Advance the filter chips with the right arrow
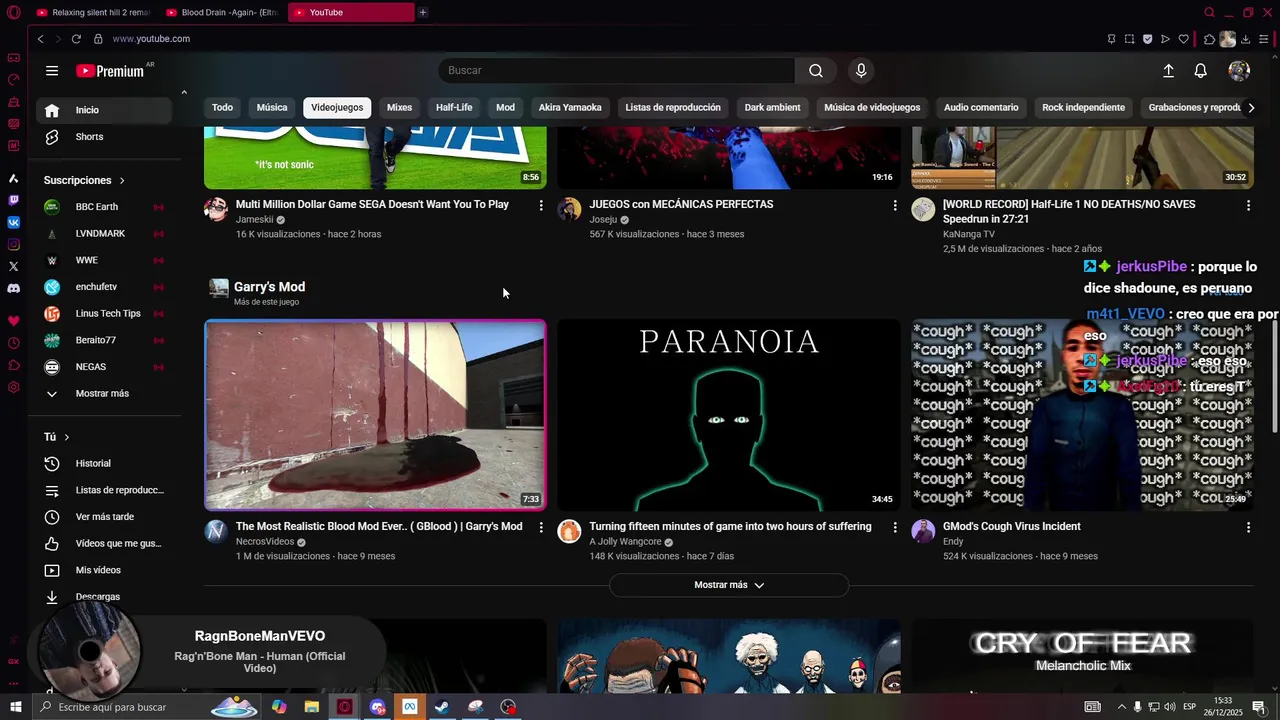This screenshot has width=1280, height=720. pyautogui.click(x=1250, y=108)
